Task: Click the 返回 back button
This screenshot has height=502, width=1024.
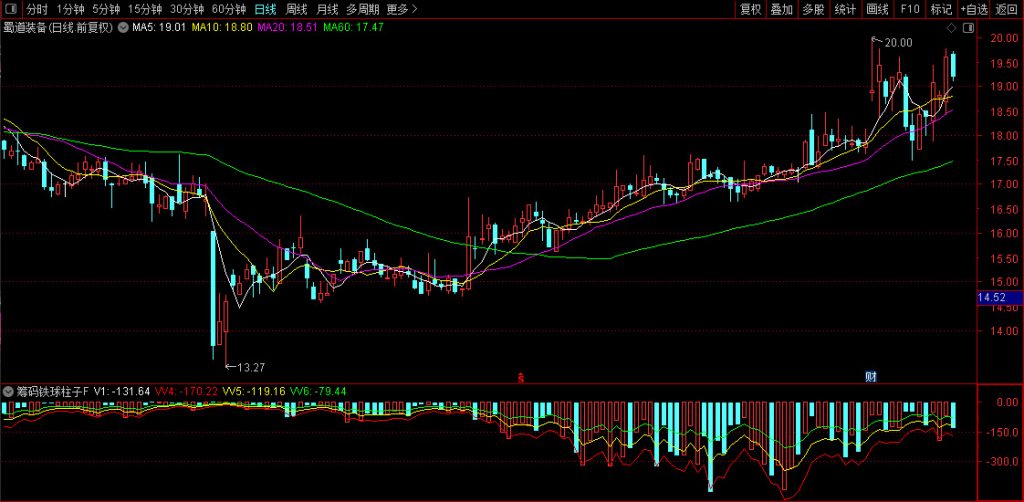Action: tap(1006, 9)
